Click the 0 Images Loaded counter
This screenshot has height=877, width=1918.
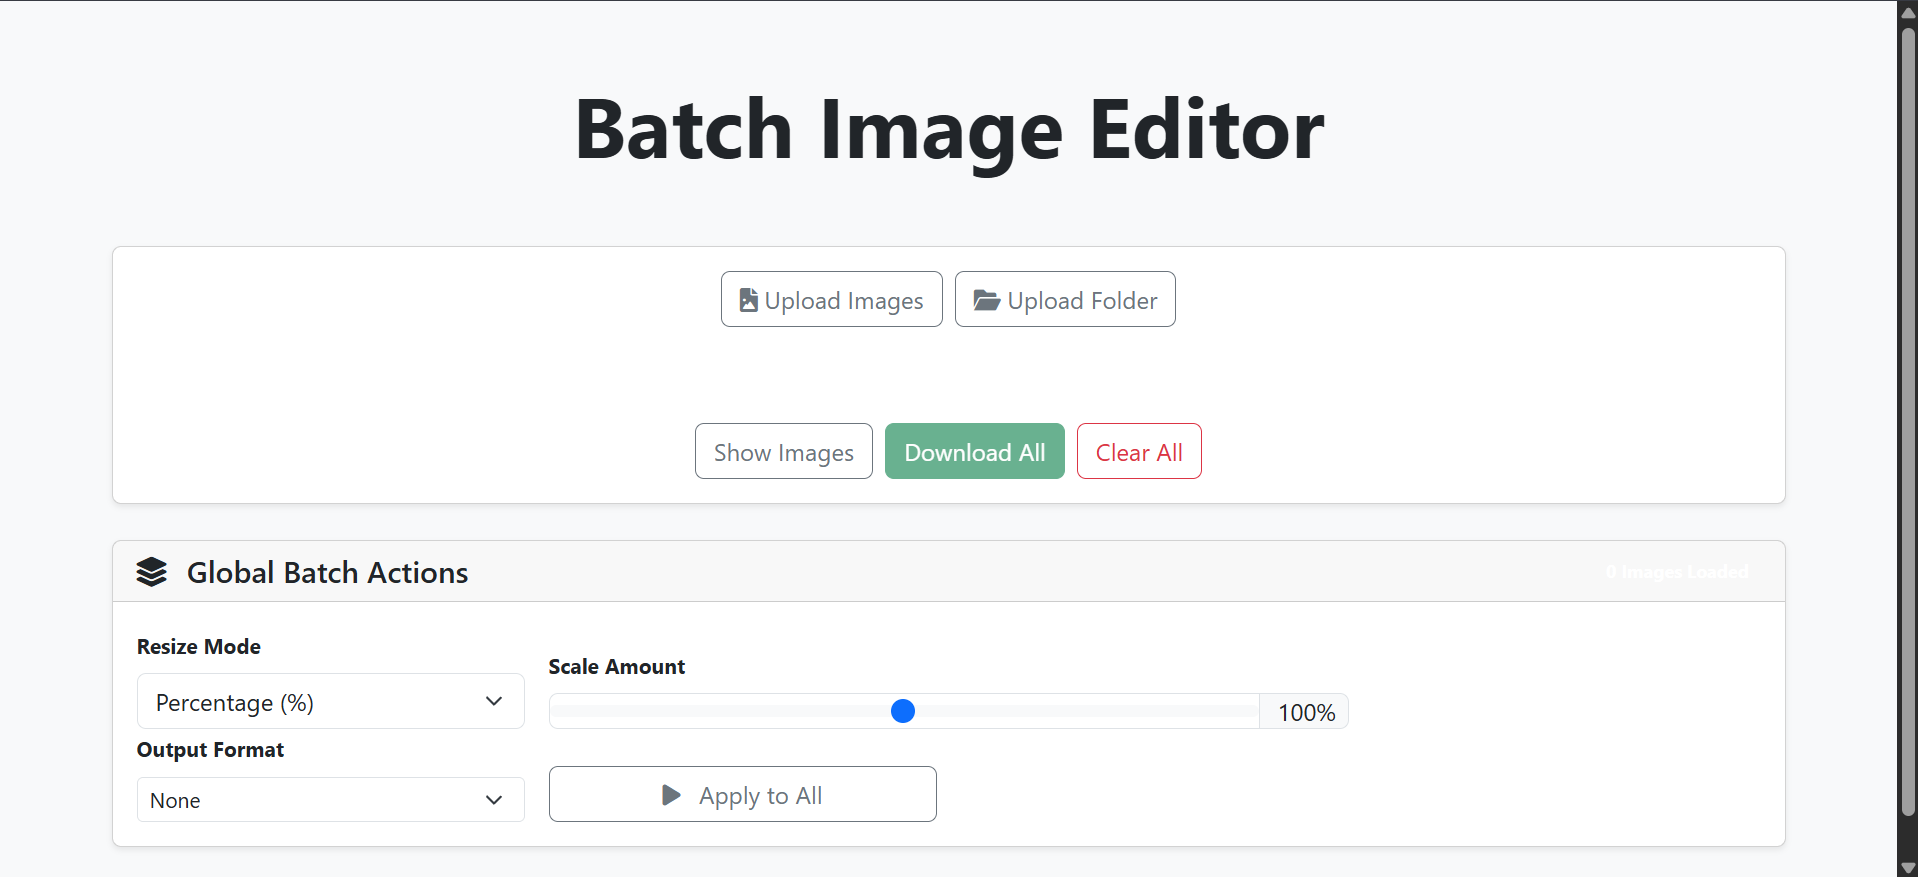tap(1676, 571)
